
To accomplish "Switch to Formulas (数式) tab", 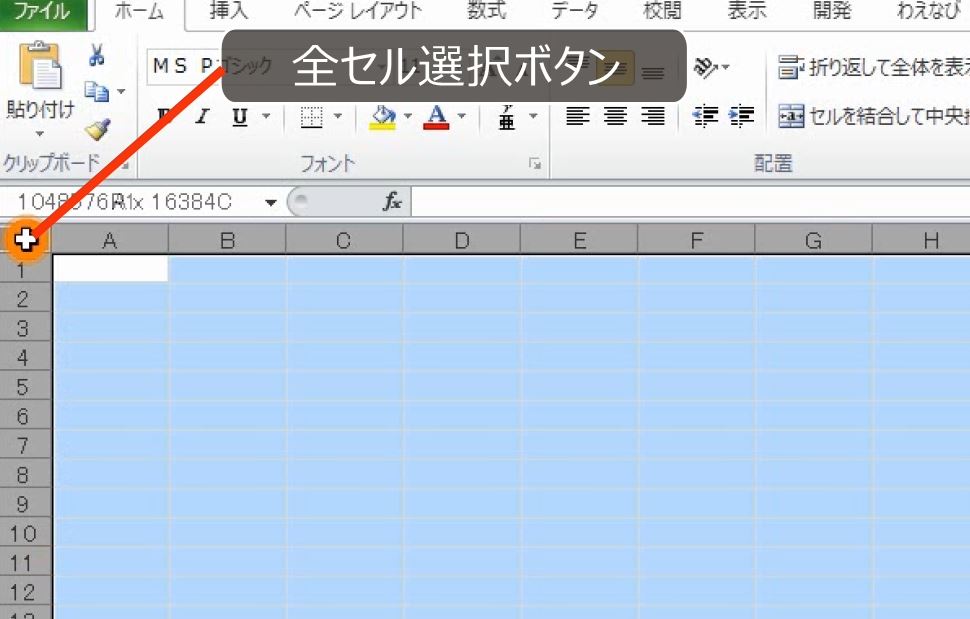I will [486, 12].
